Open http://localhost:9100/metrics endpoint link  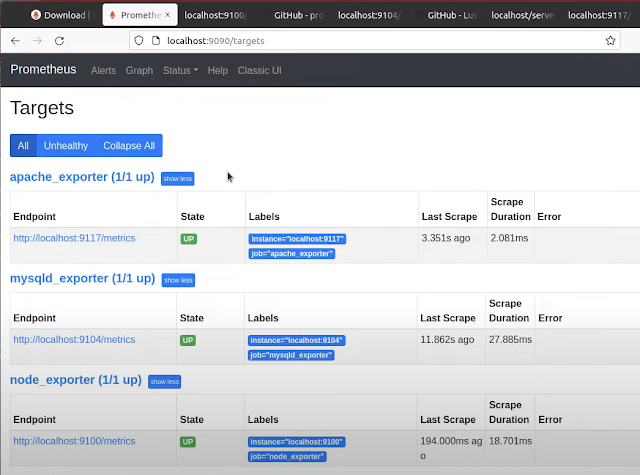click(74, 442)
